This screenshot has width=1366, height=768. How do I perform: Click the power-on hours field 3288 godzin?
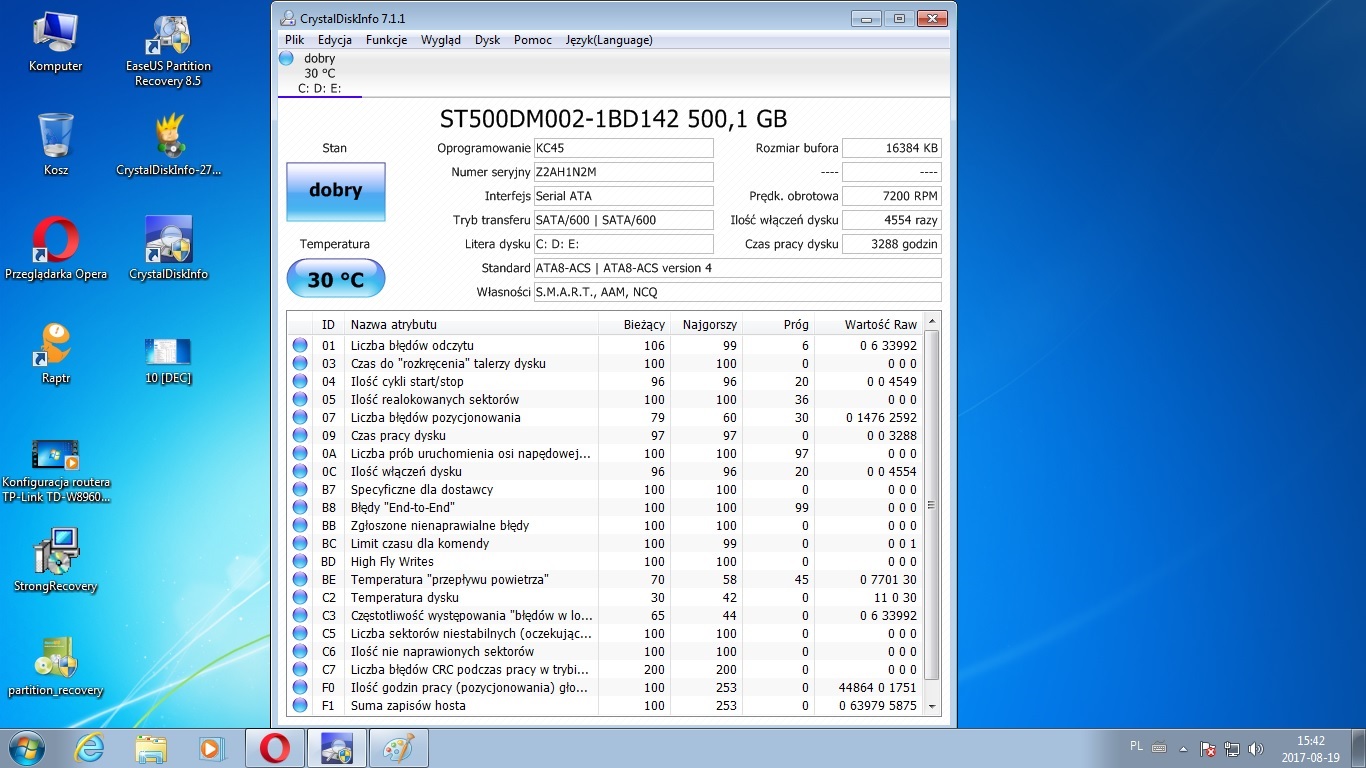click(x=892, y=244)
